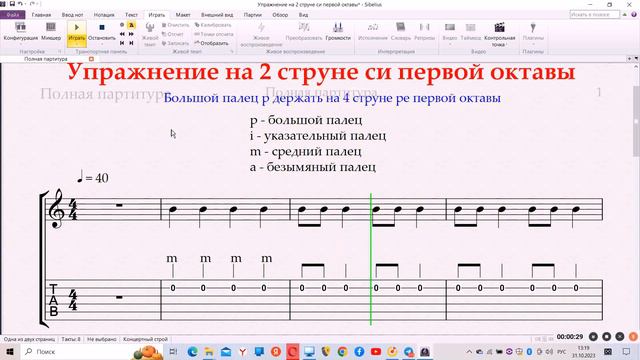Open the Plug-ins (Плагины) dropdown
The height and width of the screenshot is (360, 640).
coord(533,33)
